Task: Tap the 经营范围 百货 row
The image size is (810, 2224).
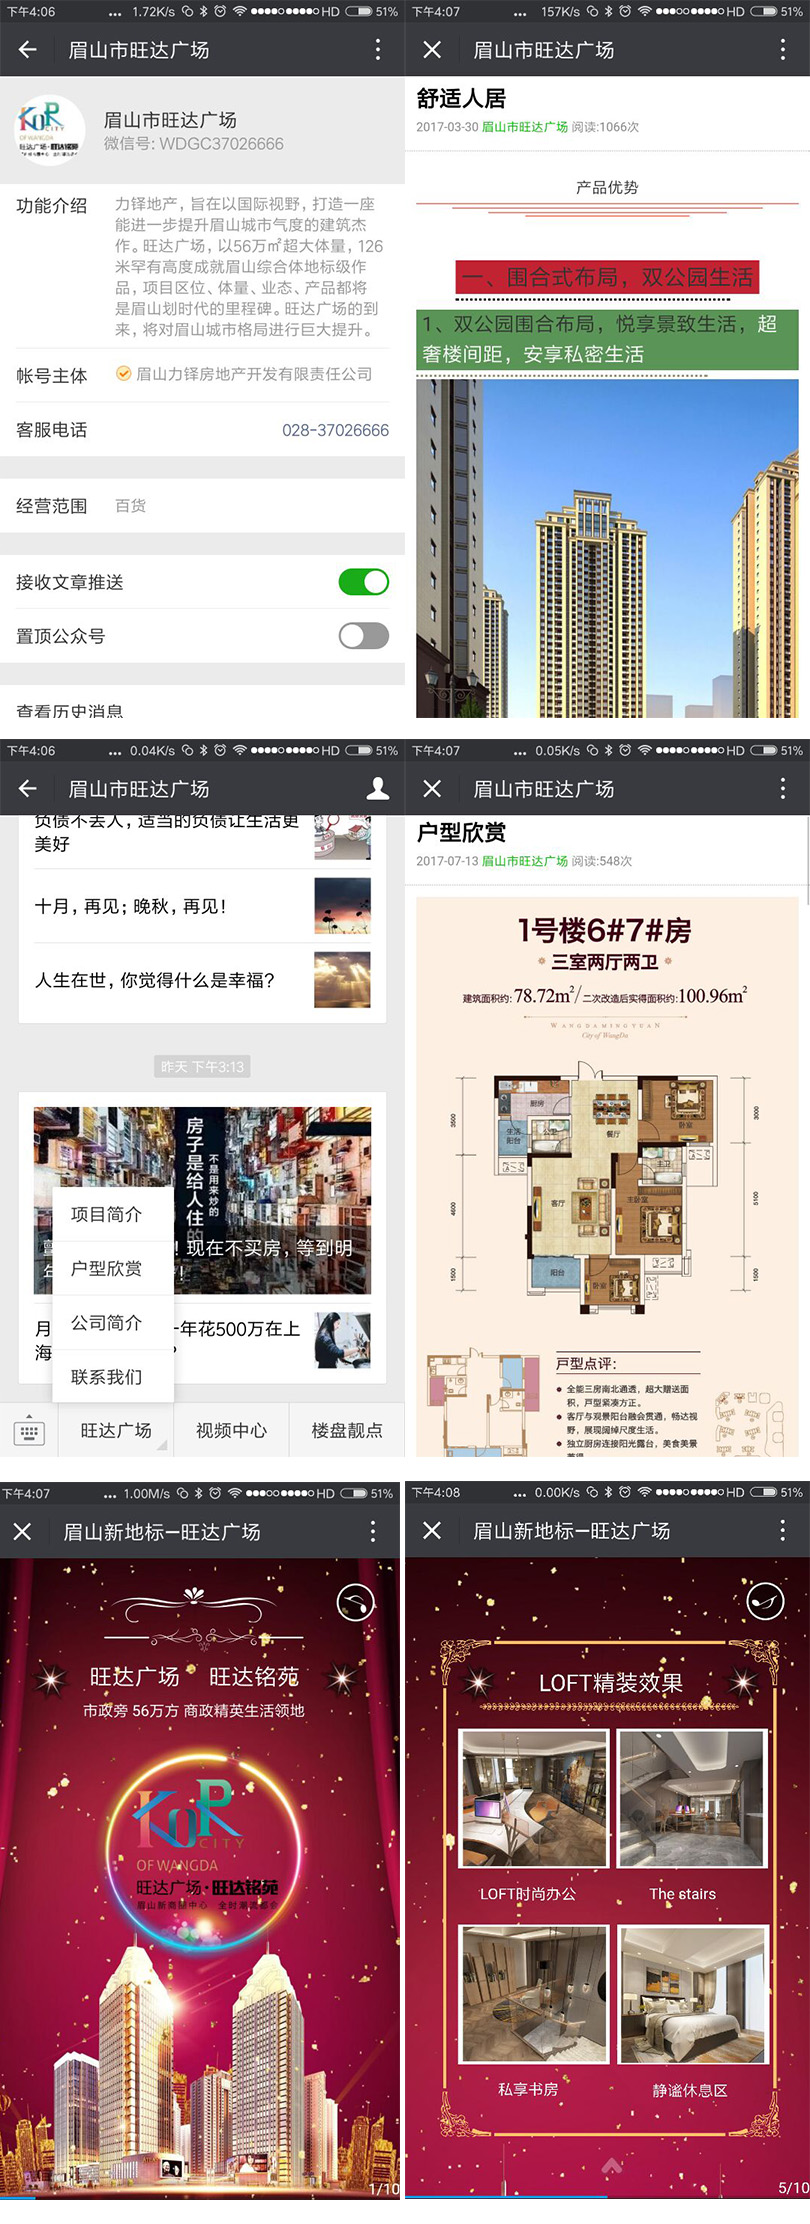Action: tap(202, 506)
